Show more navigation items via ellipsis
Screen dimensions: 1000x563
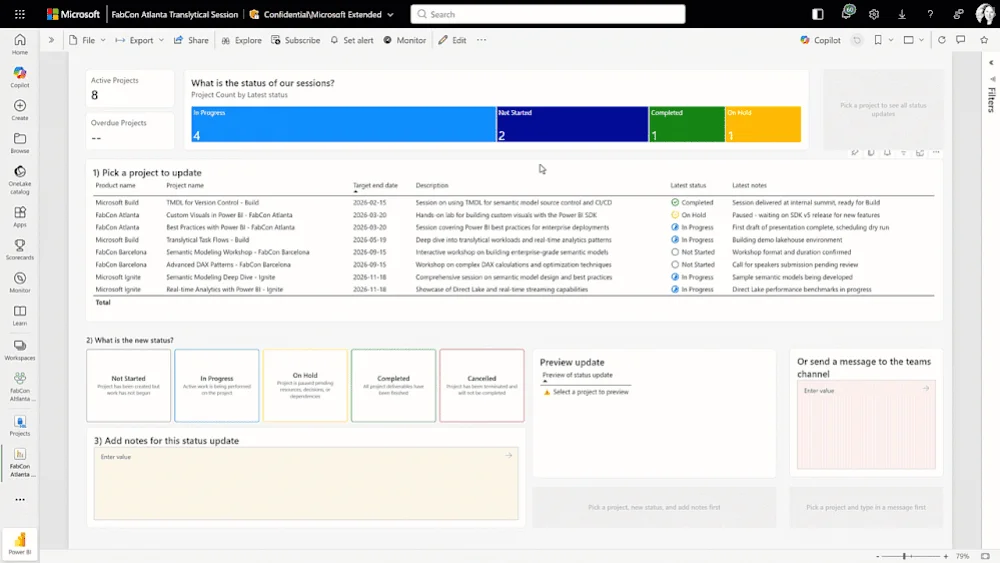click(20, 499)
